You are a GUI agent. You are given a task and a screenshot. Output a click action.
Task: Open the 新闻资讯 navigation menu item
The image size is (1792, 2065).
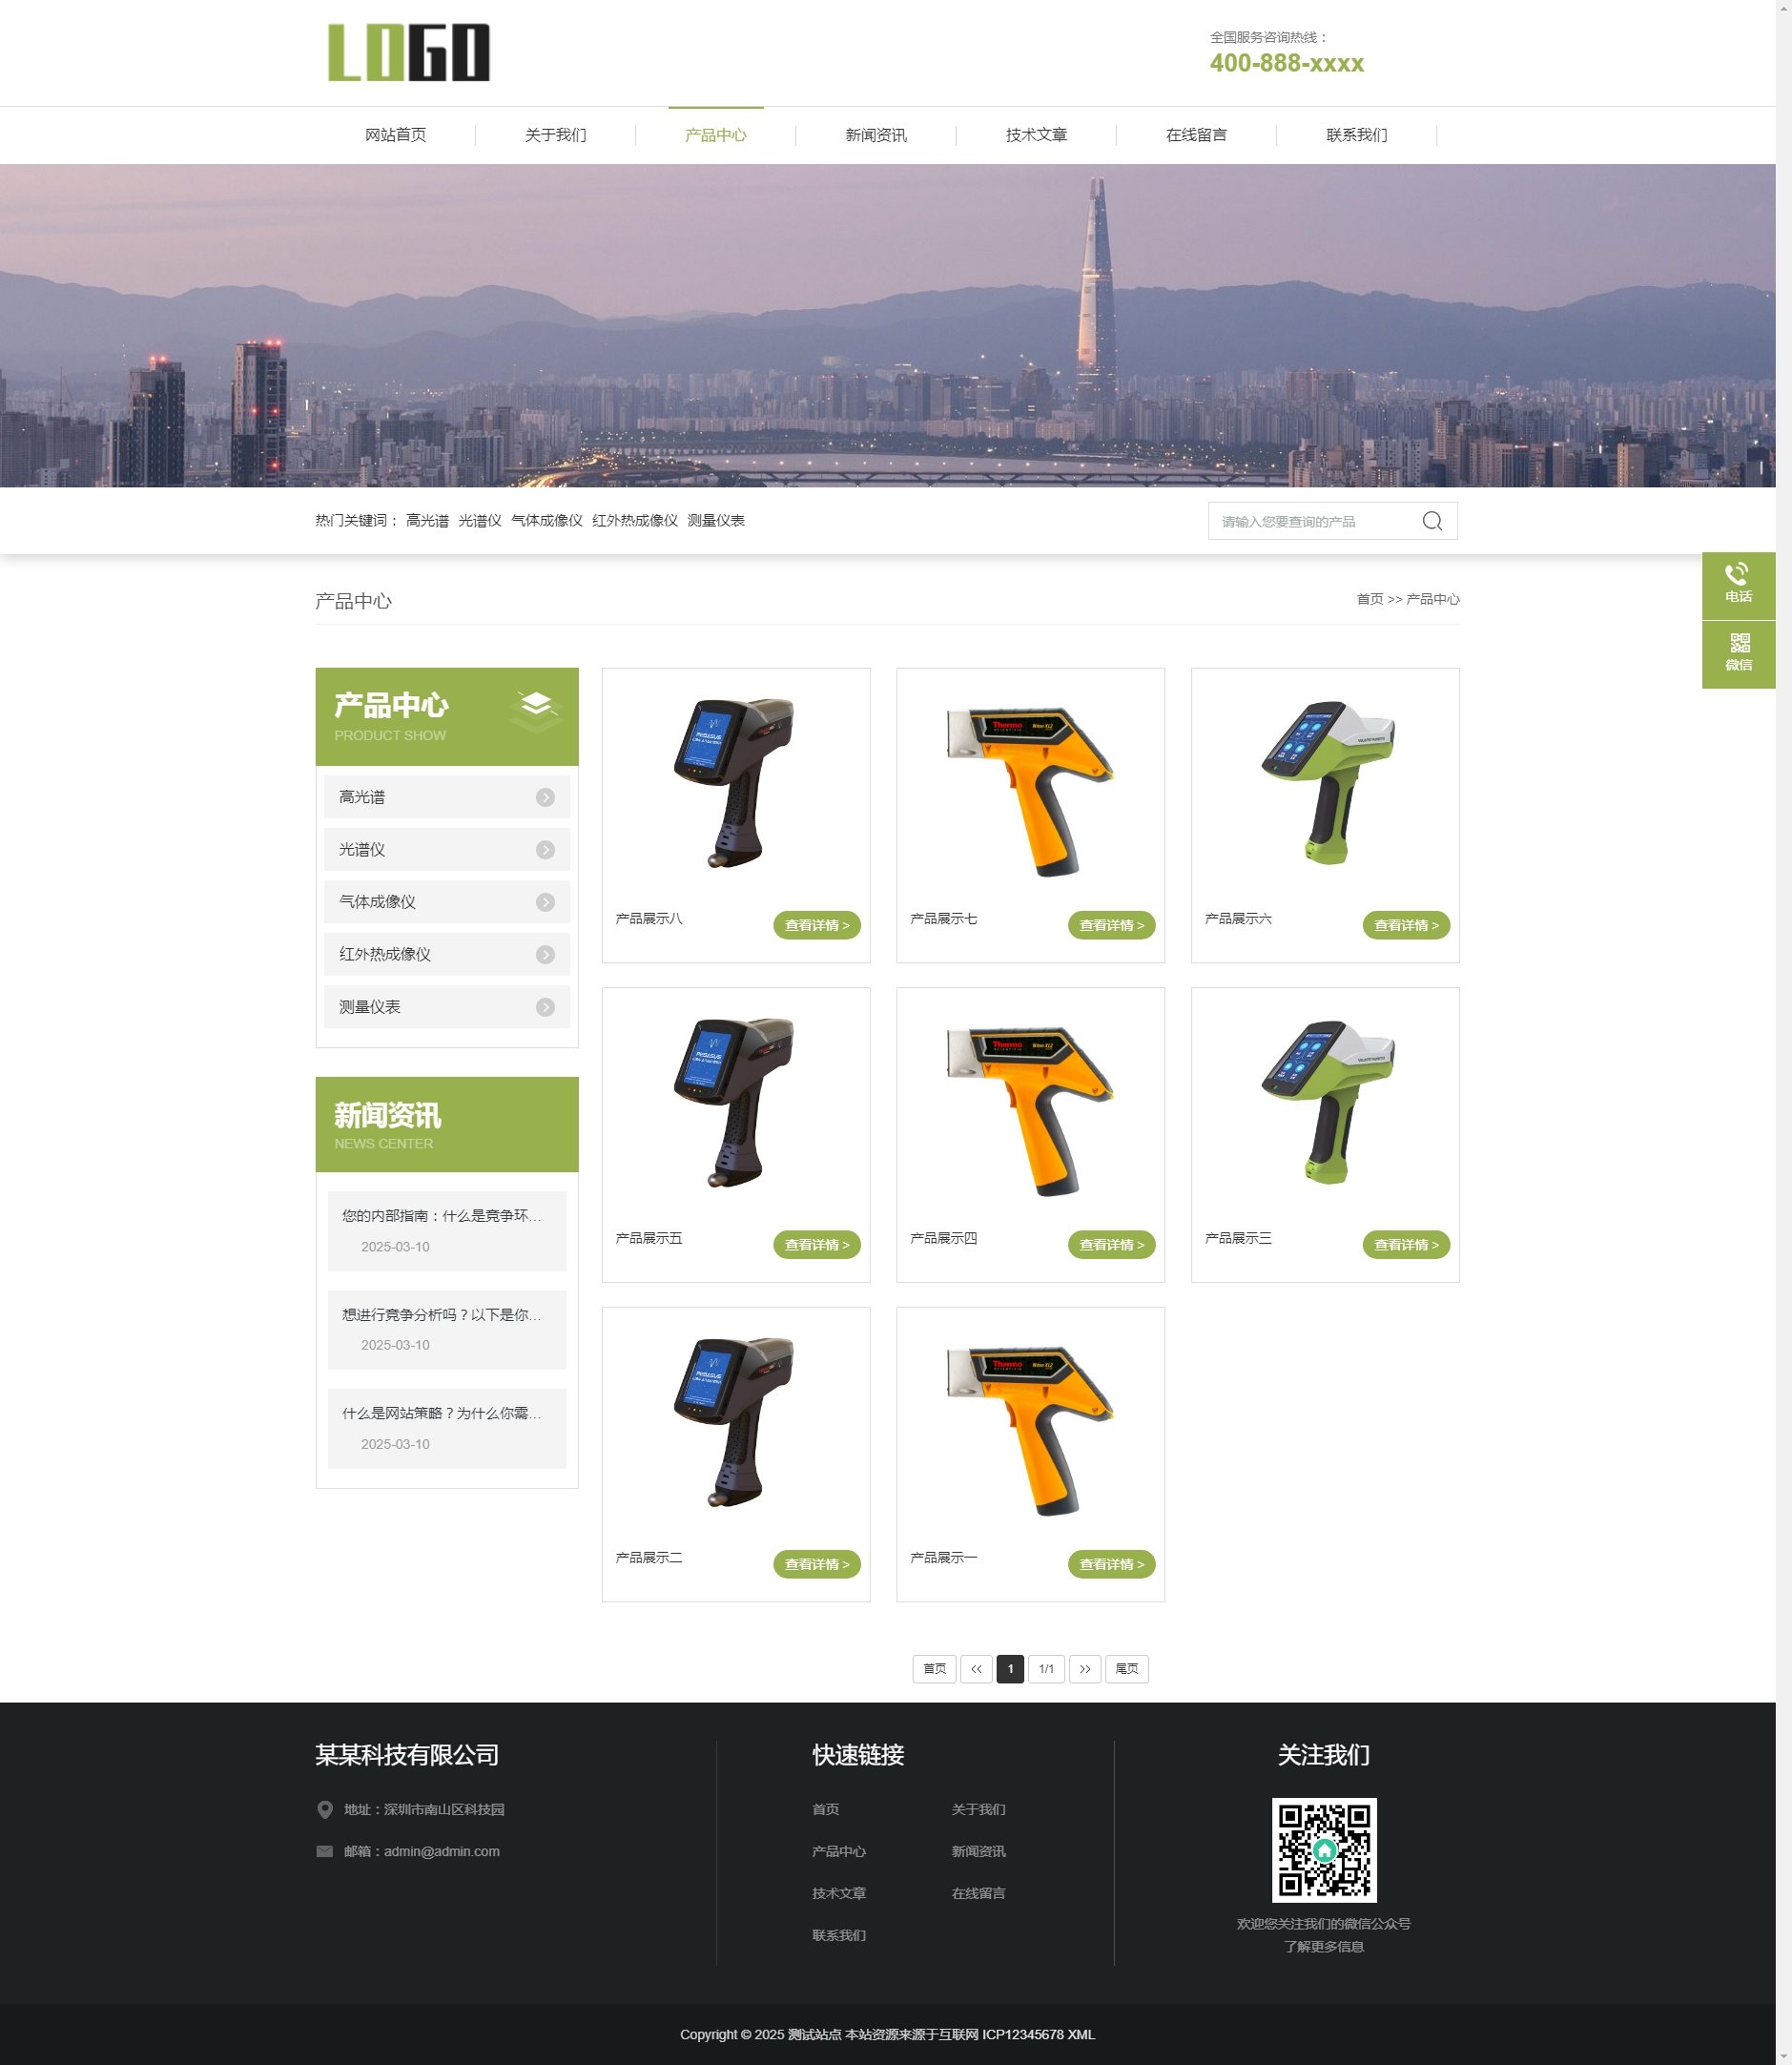(875, 135)
